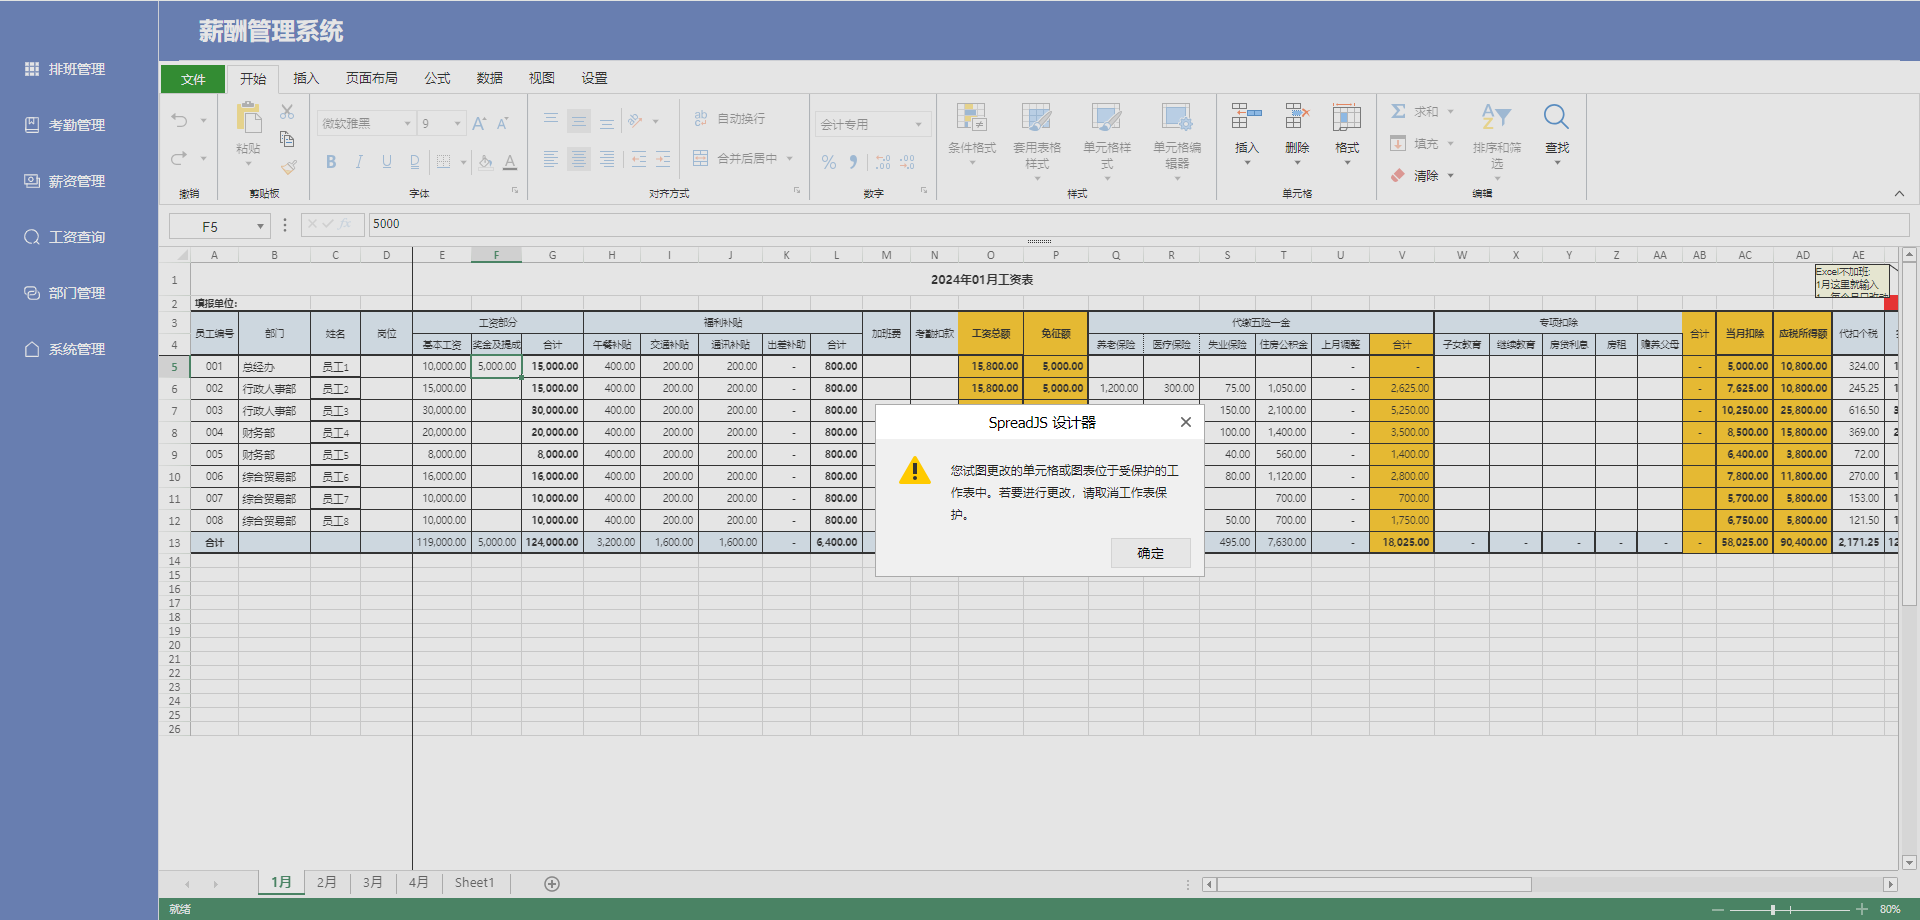Click the decrease indent icon
The height and width of the screenshot is (920, 1920).
pos(639,159)
